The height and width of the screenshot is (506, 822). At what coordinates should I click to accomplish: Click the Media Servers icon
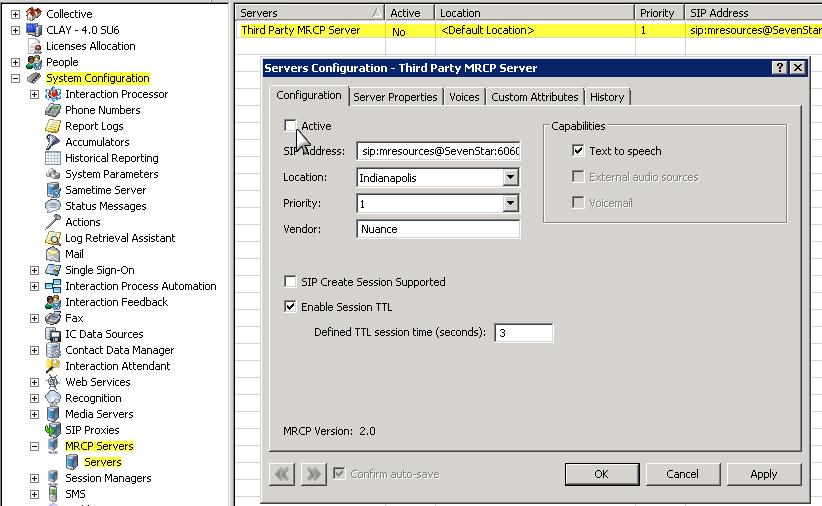pos(53,414)
